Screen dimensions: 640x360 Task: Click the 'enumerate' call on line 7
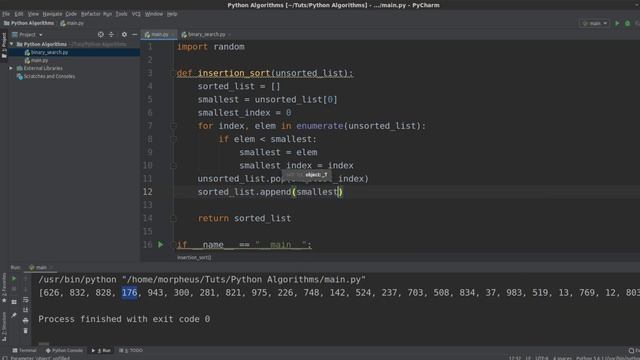click(x=320, y=126)
